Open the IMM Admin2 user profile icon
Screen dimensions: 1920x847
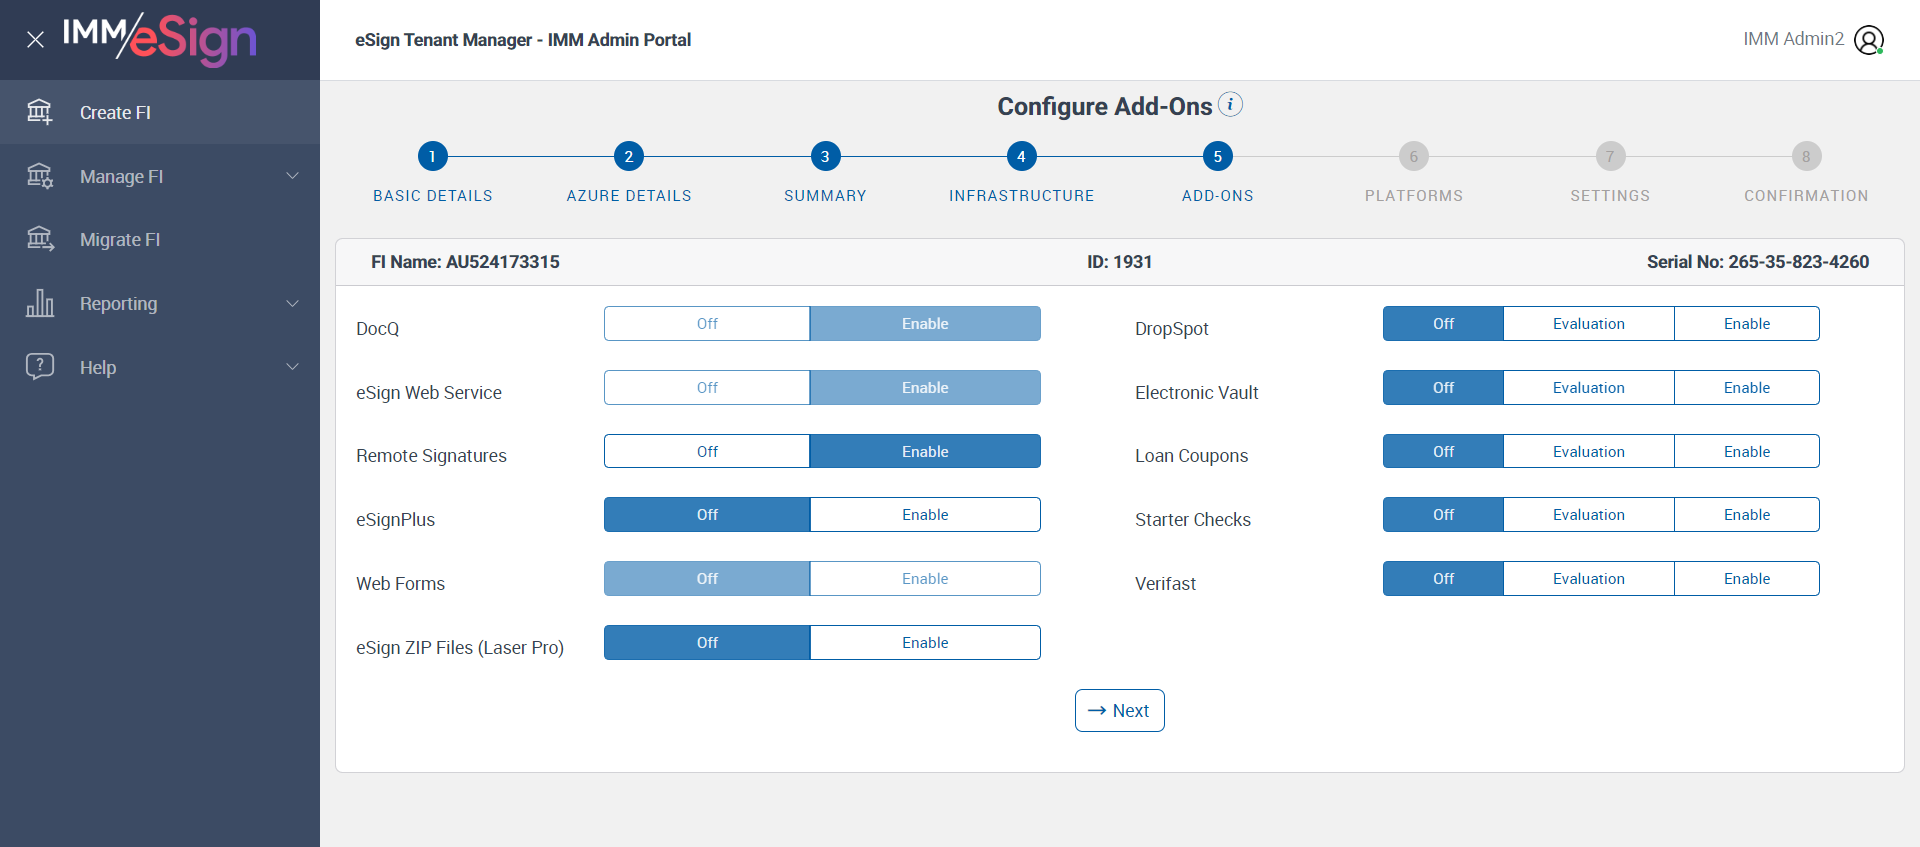point(1868,40)
